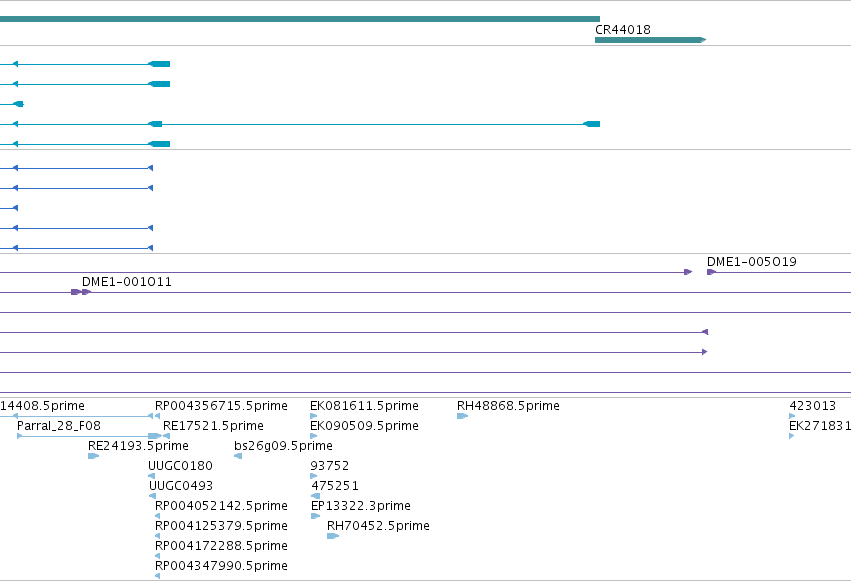Click the EK081611.5prime label
851x581 pixels.
[x=364, y=406]
